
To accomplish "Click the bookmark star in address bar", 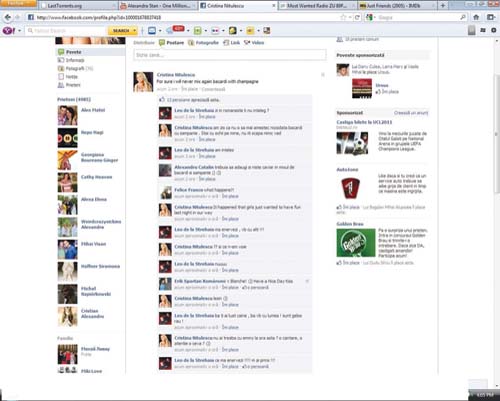I will [343, 17].
